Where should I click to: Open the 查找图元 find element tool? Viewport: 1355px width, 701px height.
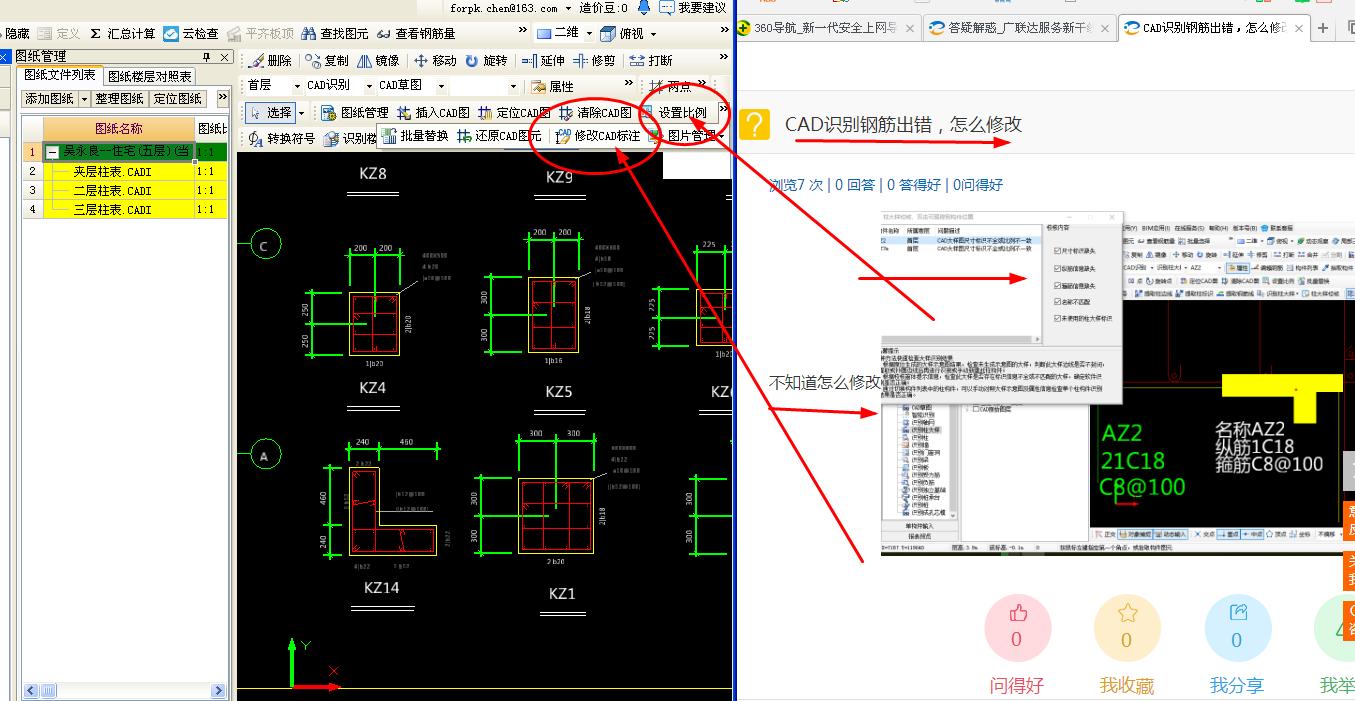pos(336,33)
